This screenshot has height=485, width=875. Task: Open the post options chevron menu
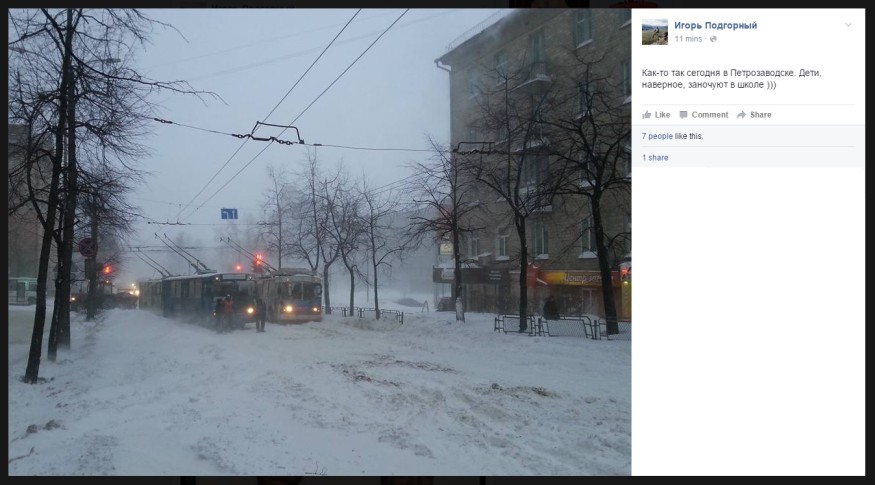tap(848, 25)
